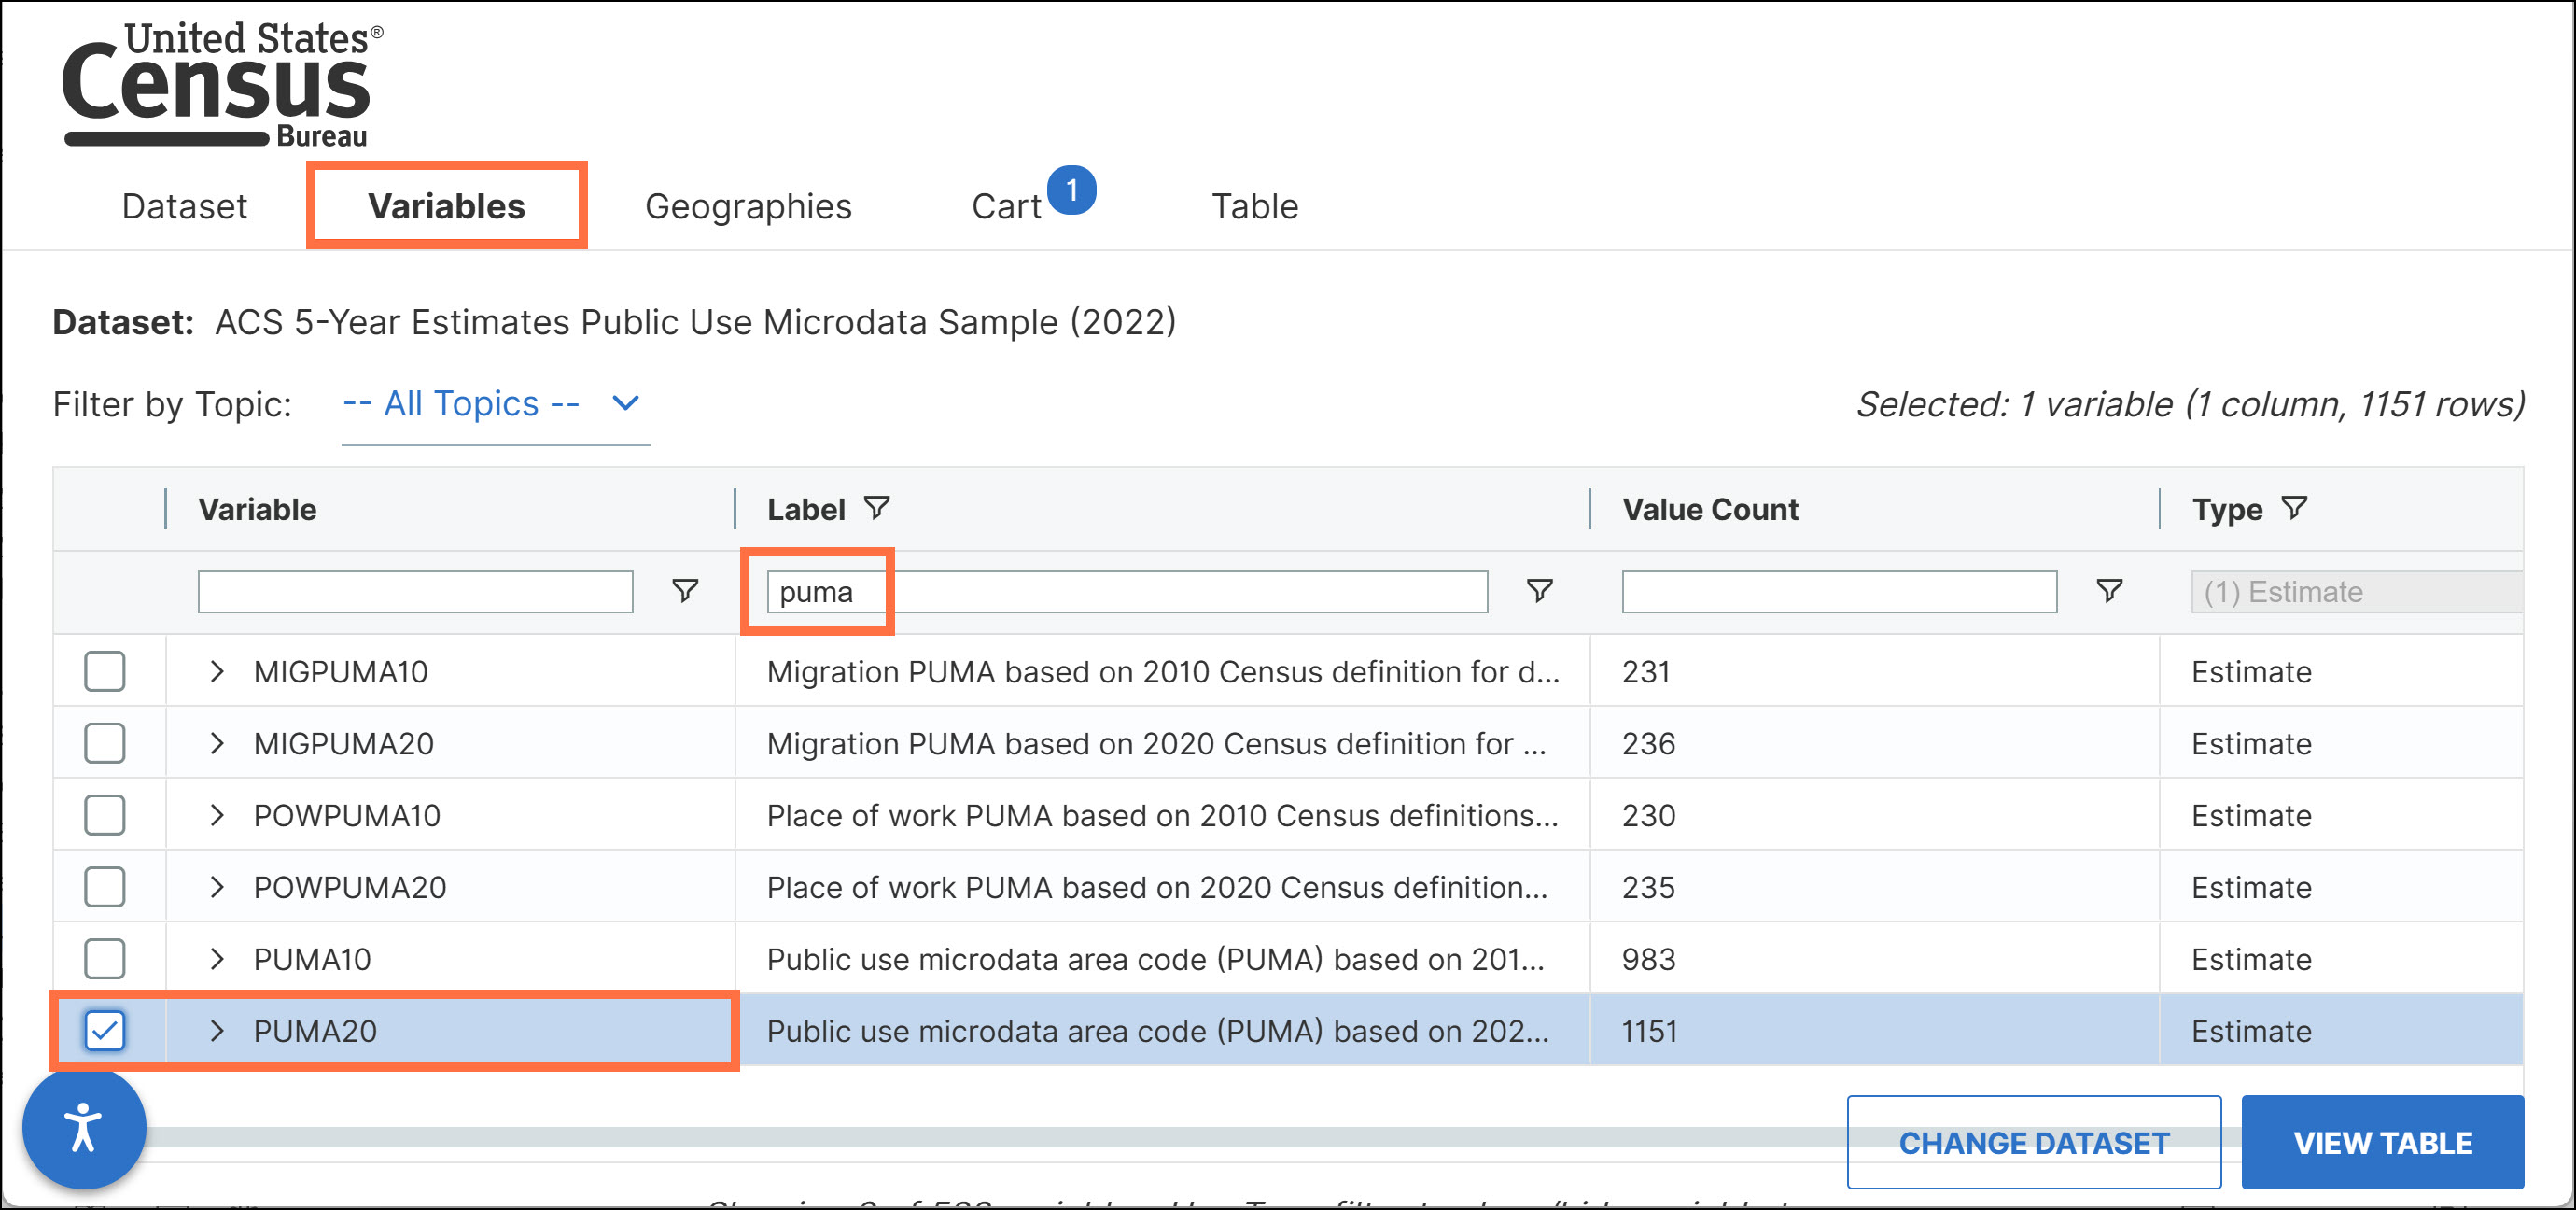Open the All Topics dropdown
Viewport: 2576px width, 1210px height.
[490, 403]
